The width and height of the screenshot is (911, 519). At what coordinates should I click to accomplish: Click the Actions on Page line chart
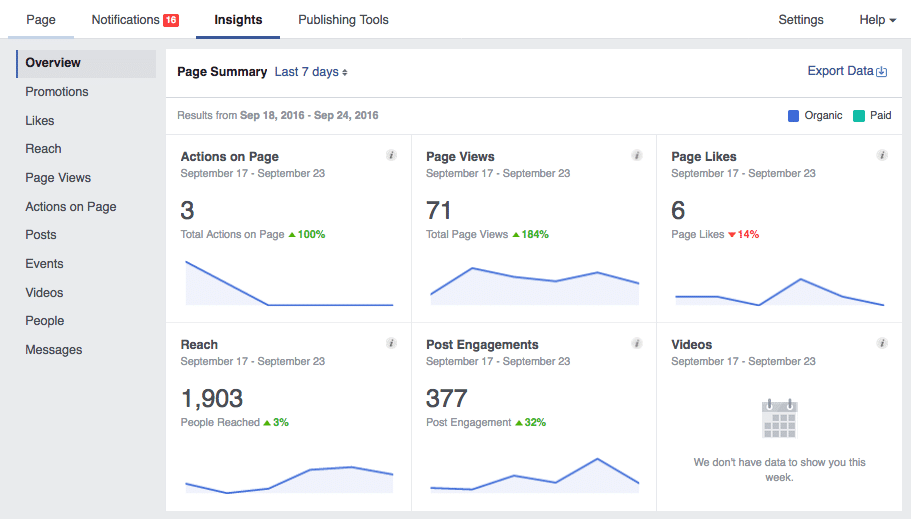(x=289, y=283)
